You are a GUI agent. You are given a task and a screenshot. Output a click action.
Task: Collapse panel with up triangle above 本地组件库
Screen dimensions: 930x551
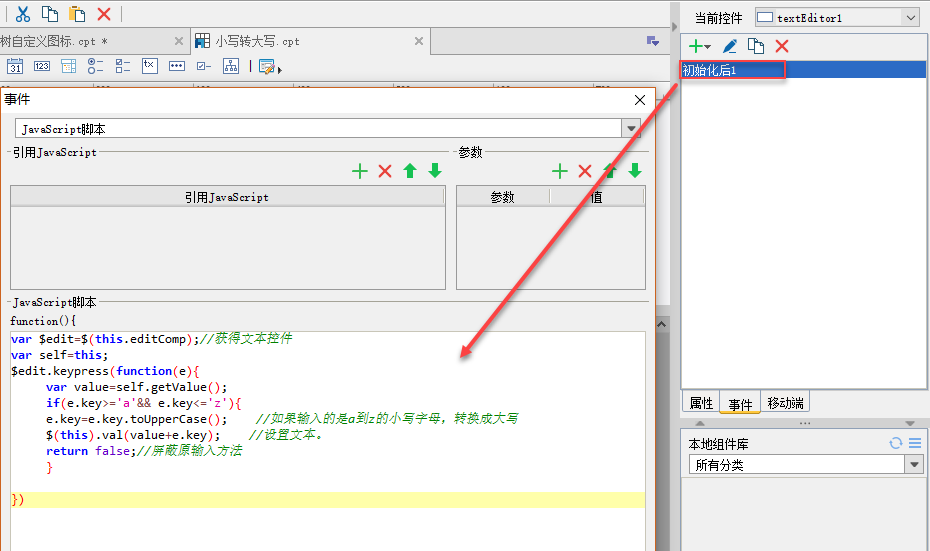tap(700, 423)
